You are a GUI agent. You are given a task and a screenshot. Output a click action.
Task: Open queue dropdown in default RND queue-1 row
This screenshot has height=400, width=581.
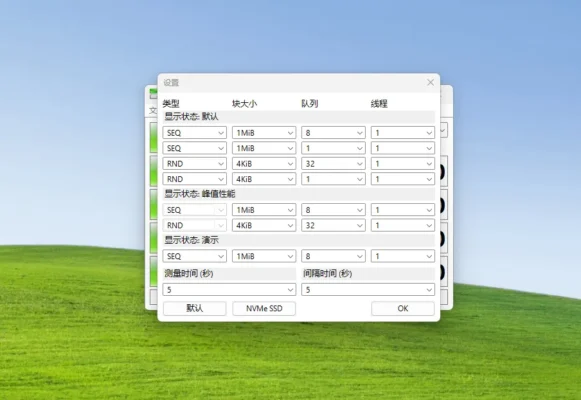(x=333, y=179)
